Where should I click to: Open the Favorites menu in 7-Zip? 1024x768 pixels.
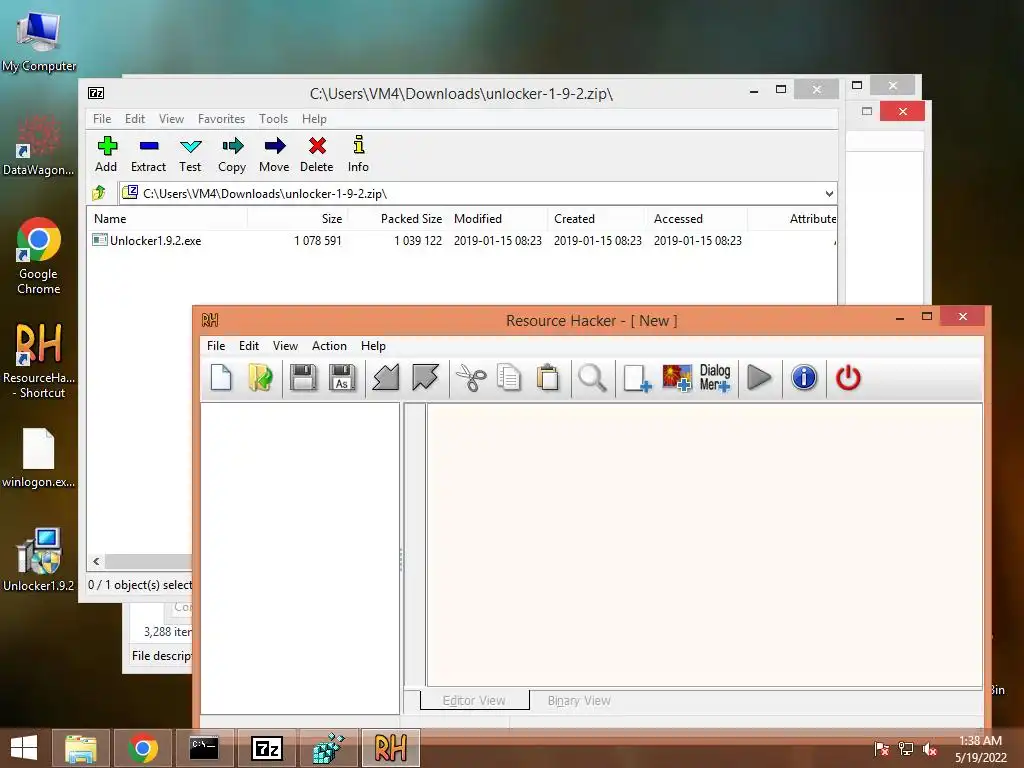click(x=221, y=119)
